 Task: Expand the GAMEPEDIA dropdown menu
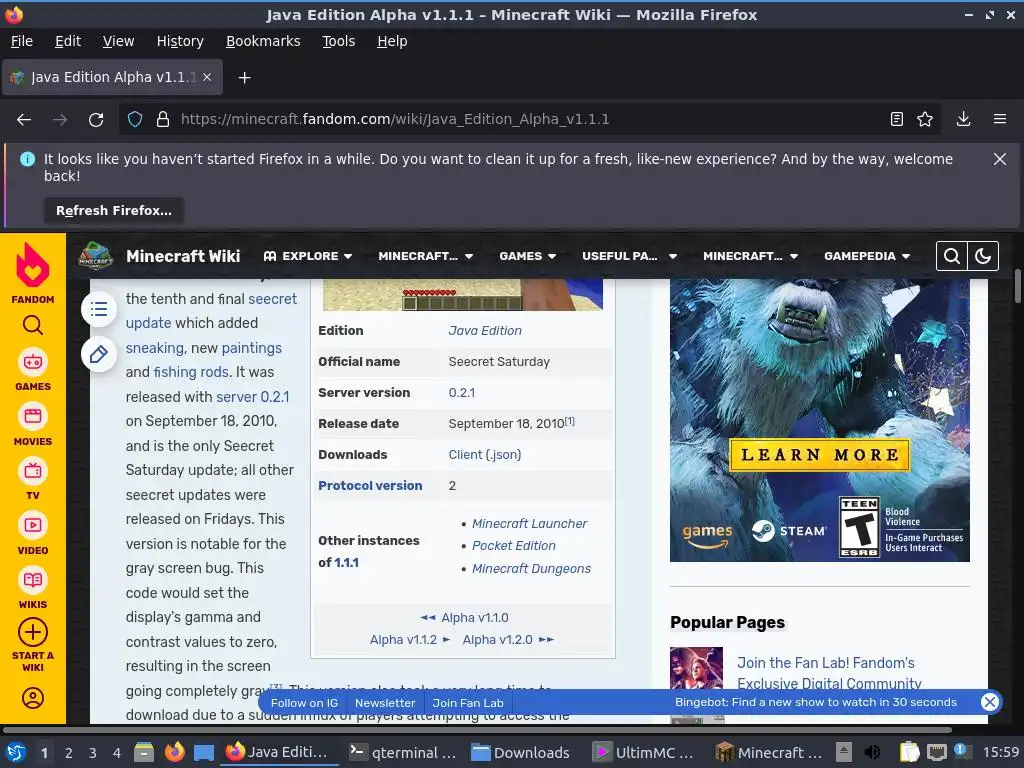coord(867,256)
